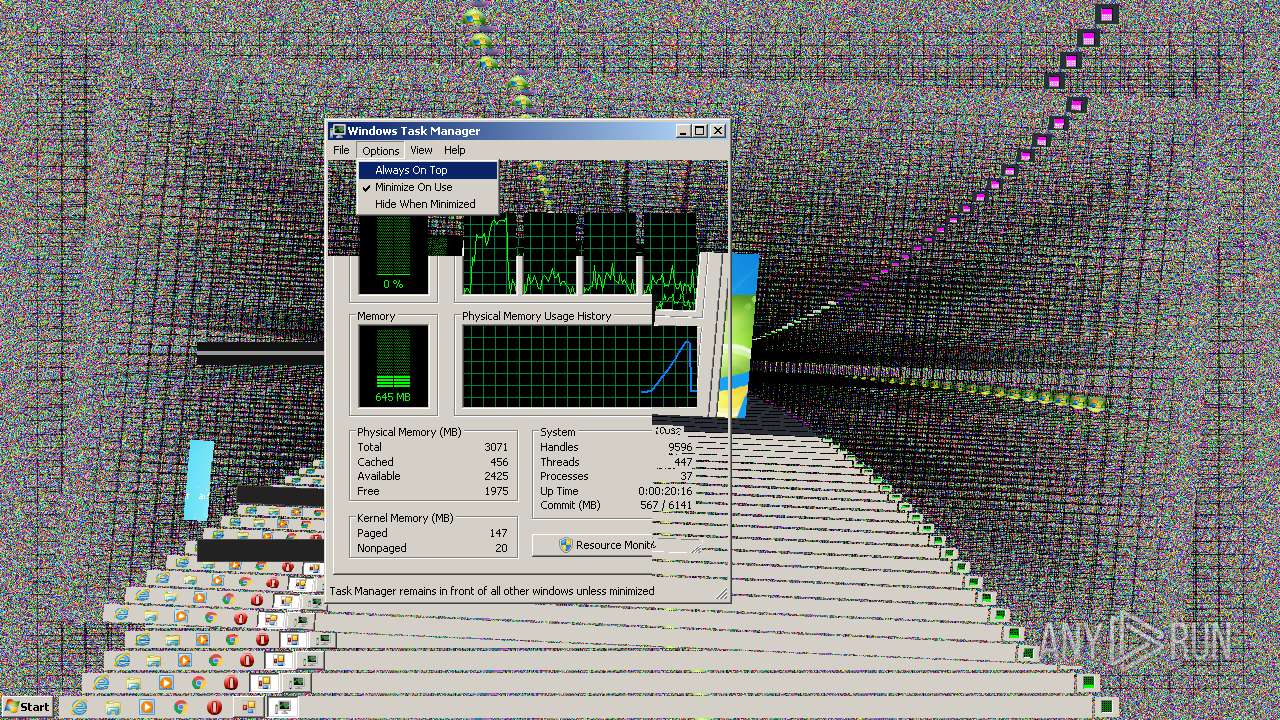Viewport: 1280px width, 720px height.
Task: Click the Physical Memory Usage History graph
Action: click(579, 366)
